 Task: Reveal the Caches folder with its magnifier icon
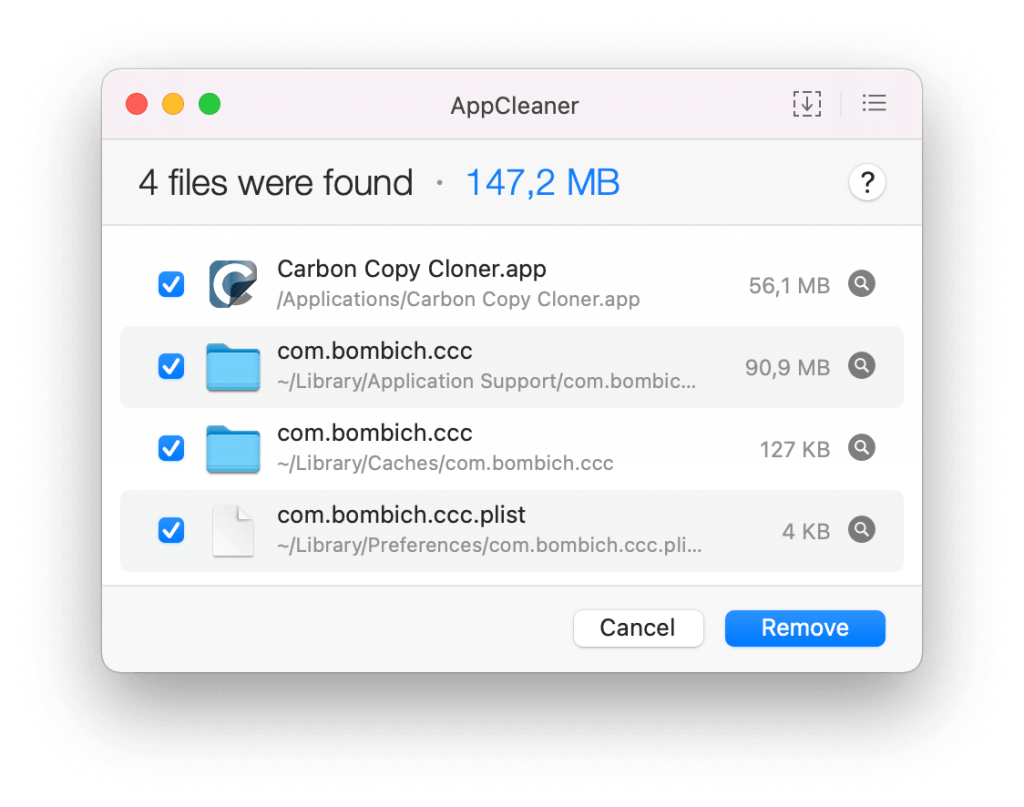coord(861,448)
